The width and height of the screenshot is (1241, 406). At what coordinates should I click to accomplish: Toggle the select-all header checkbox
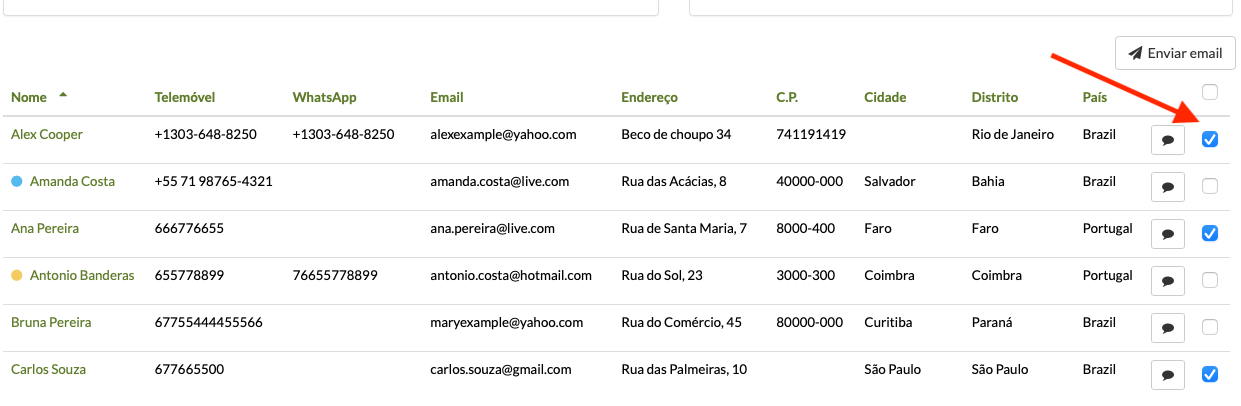pyautogui.click(x=1210, y=93)
